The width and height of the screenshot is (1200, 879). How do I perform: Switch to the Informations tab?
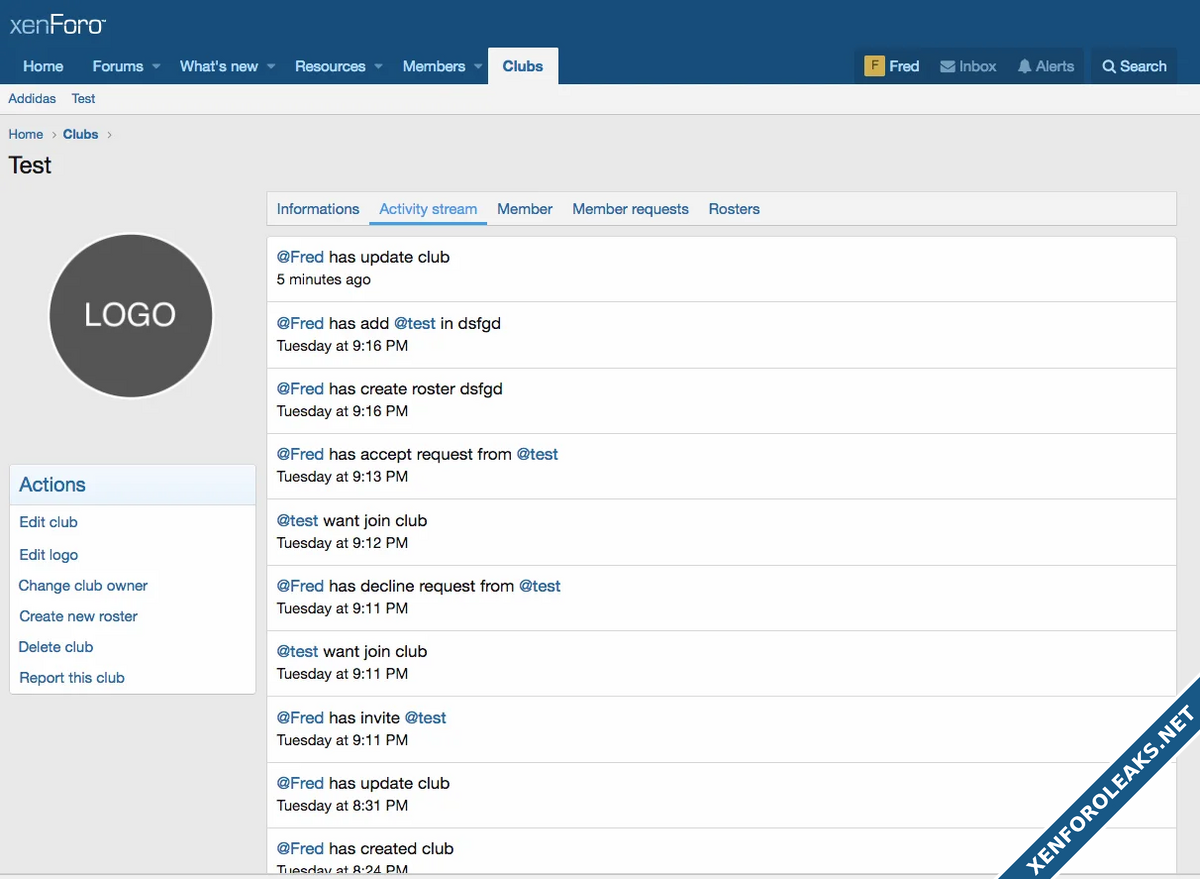point(318,209)
